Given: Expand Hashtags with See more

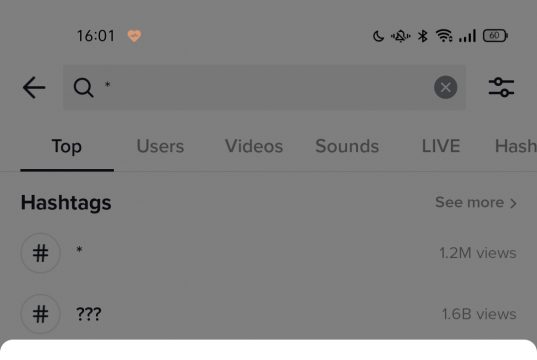Looking at the screenshot, I should point(476,202).
